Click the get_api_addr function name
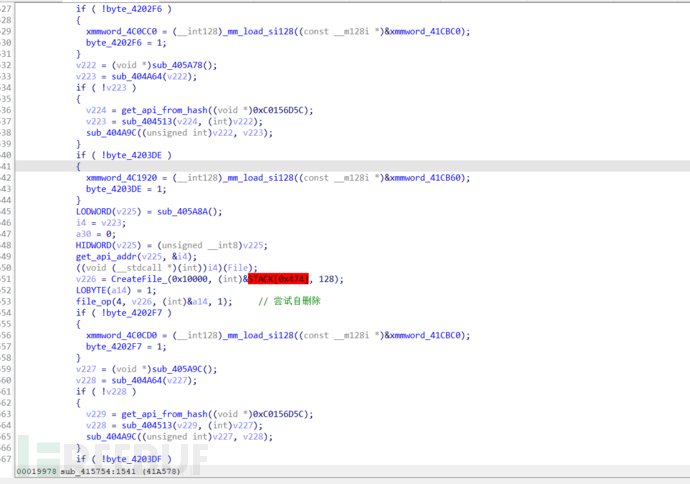The width and height of the screenshot is (690, 484). (x=106, y=256)
